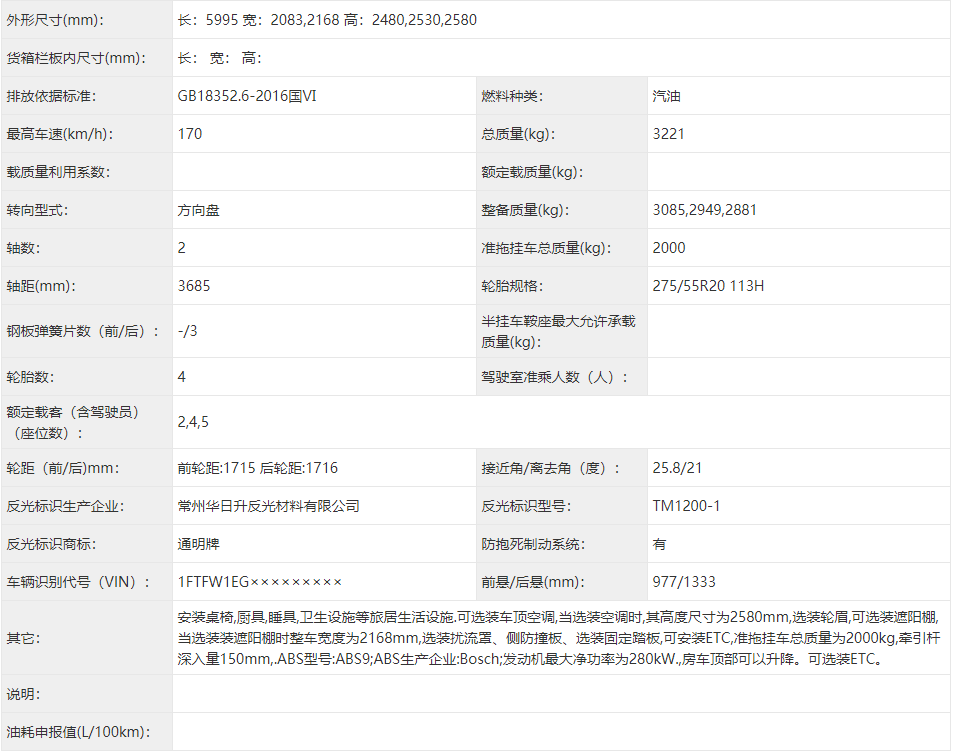Click the 反光标识商标 value 通明牌
The image size is (954, 755).
click(198, 544)
